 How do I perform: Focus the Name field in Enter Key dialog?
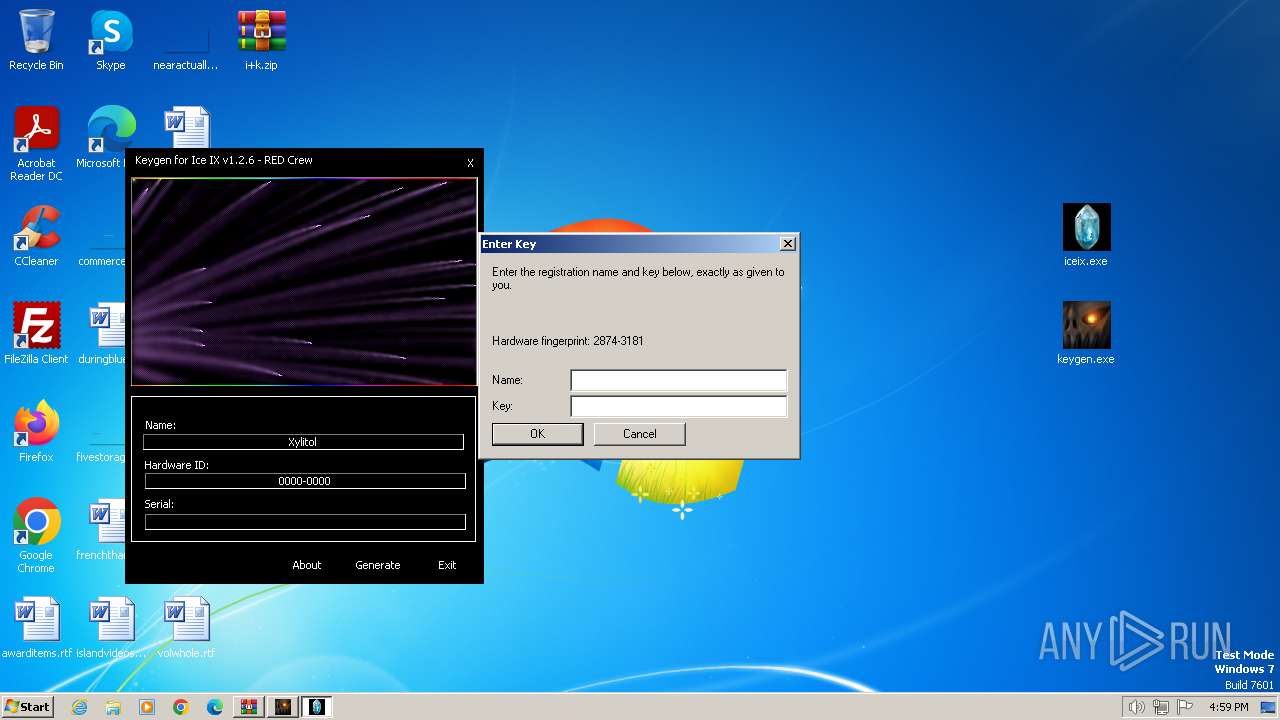pos(678,380)
